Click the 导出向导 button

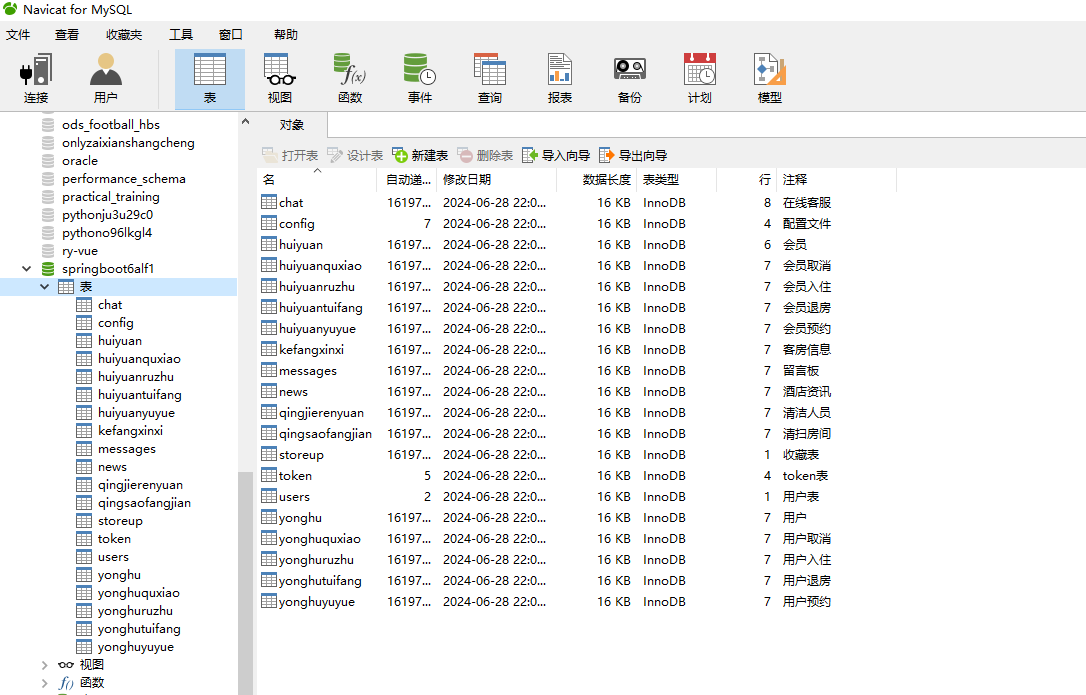point(631,155)
